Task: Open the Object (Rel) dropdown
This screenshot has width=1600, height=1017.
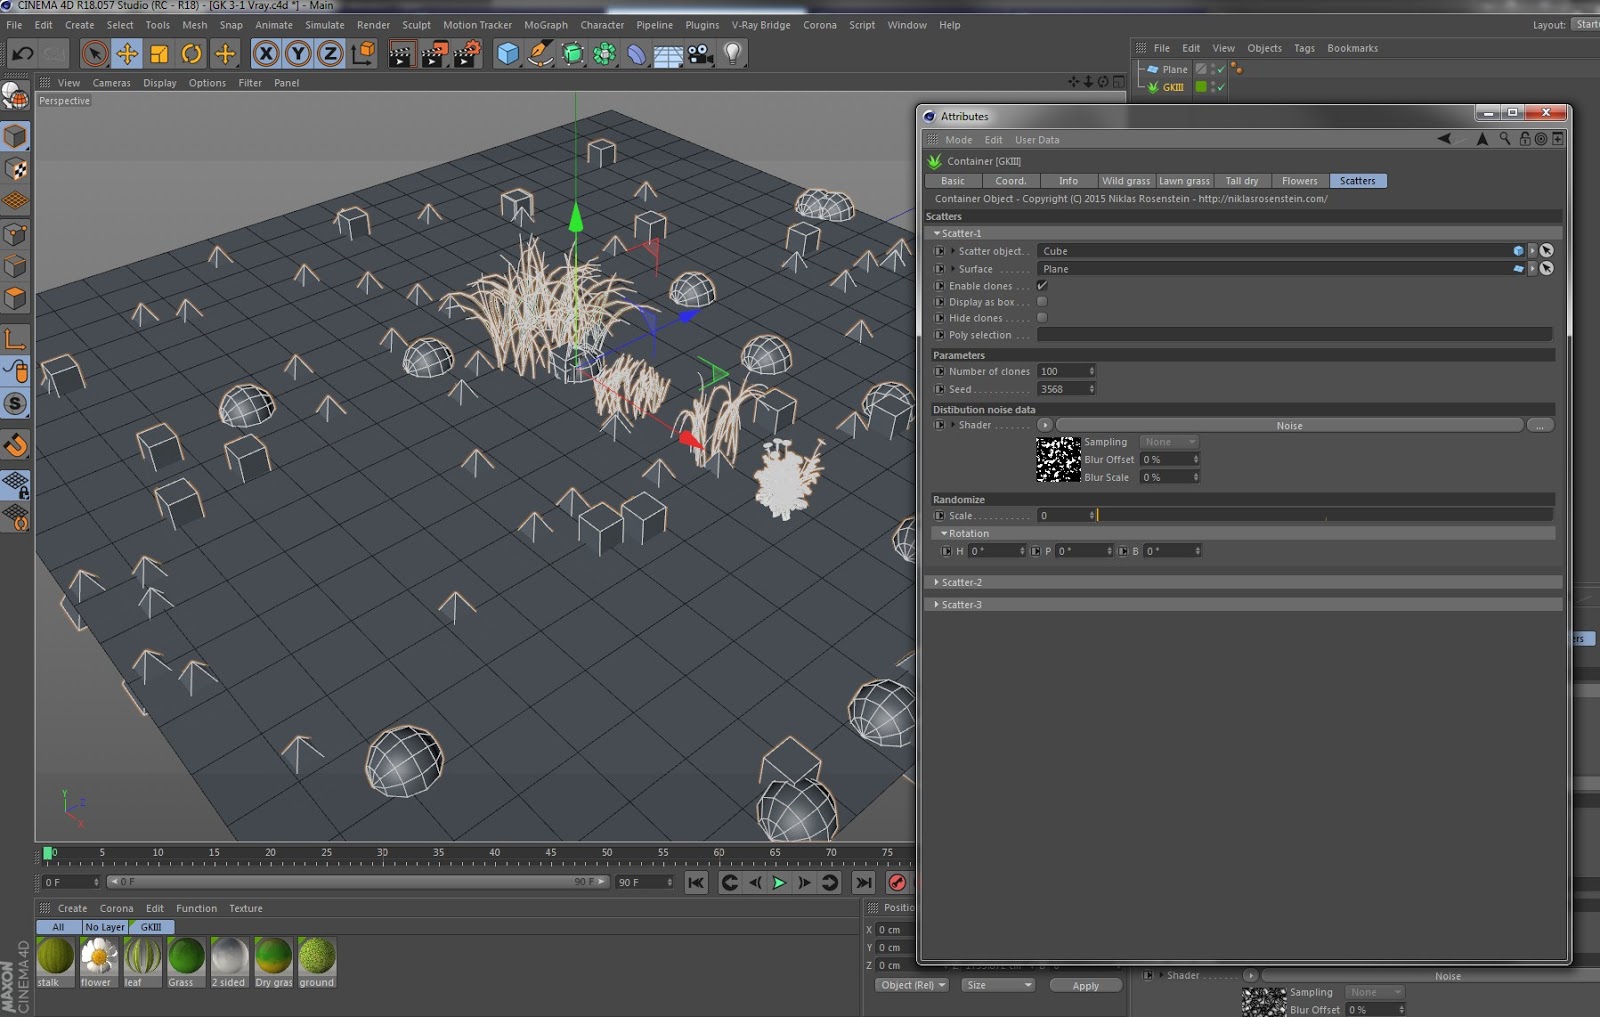Action: point(910,985)
